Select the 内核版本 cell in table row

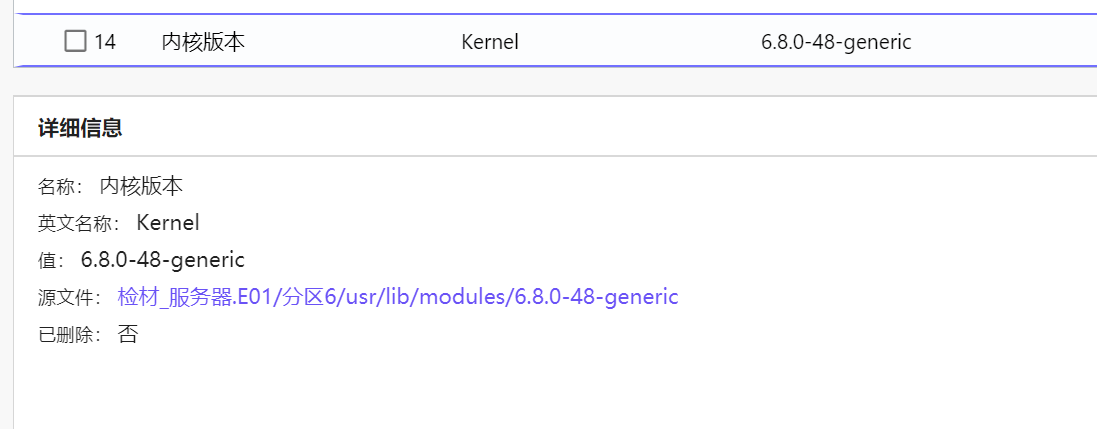coord(203,42)
